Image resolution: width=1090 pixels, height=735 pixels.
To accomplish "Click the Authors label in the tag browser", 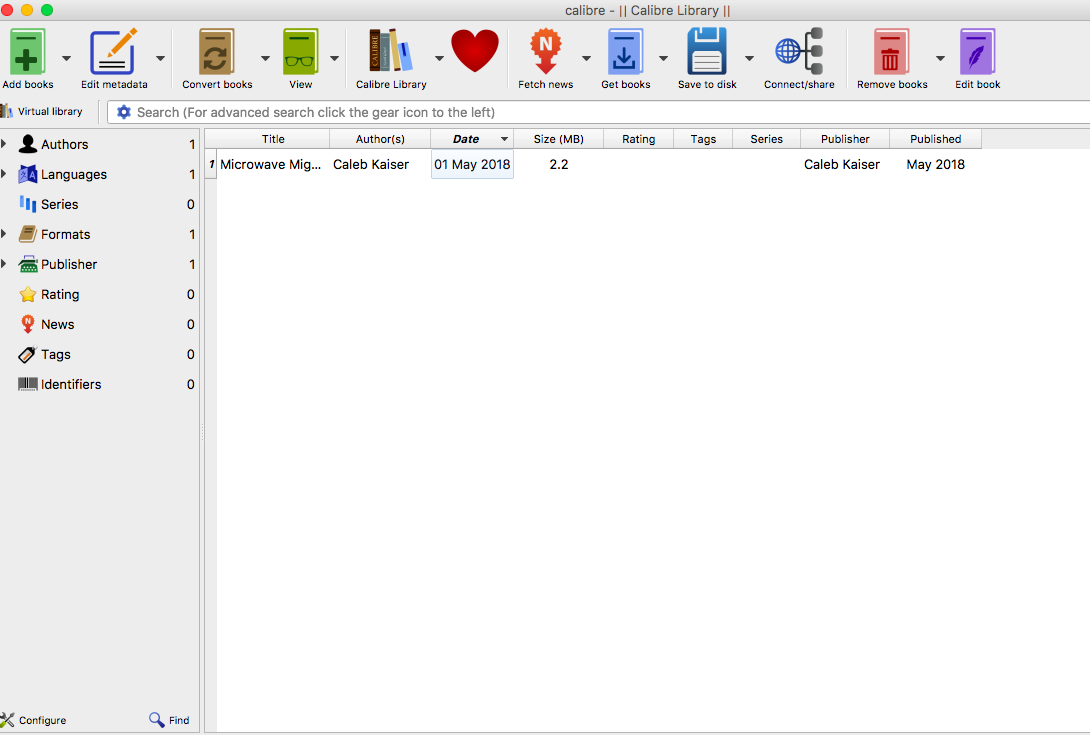I will (65, 145).
